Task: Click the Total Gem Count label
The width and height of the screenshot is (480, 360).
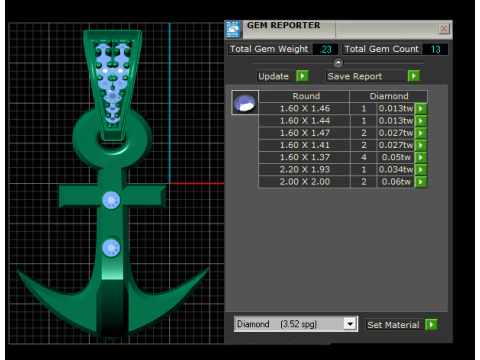Action: tap(381, 49)
